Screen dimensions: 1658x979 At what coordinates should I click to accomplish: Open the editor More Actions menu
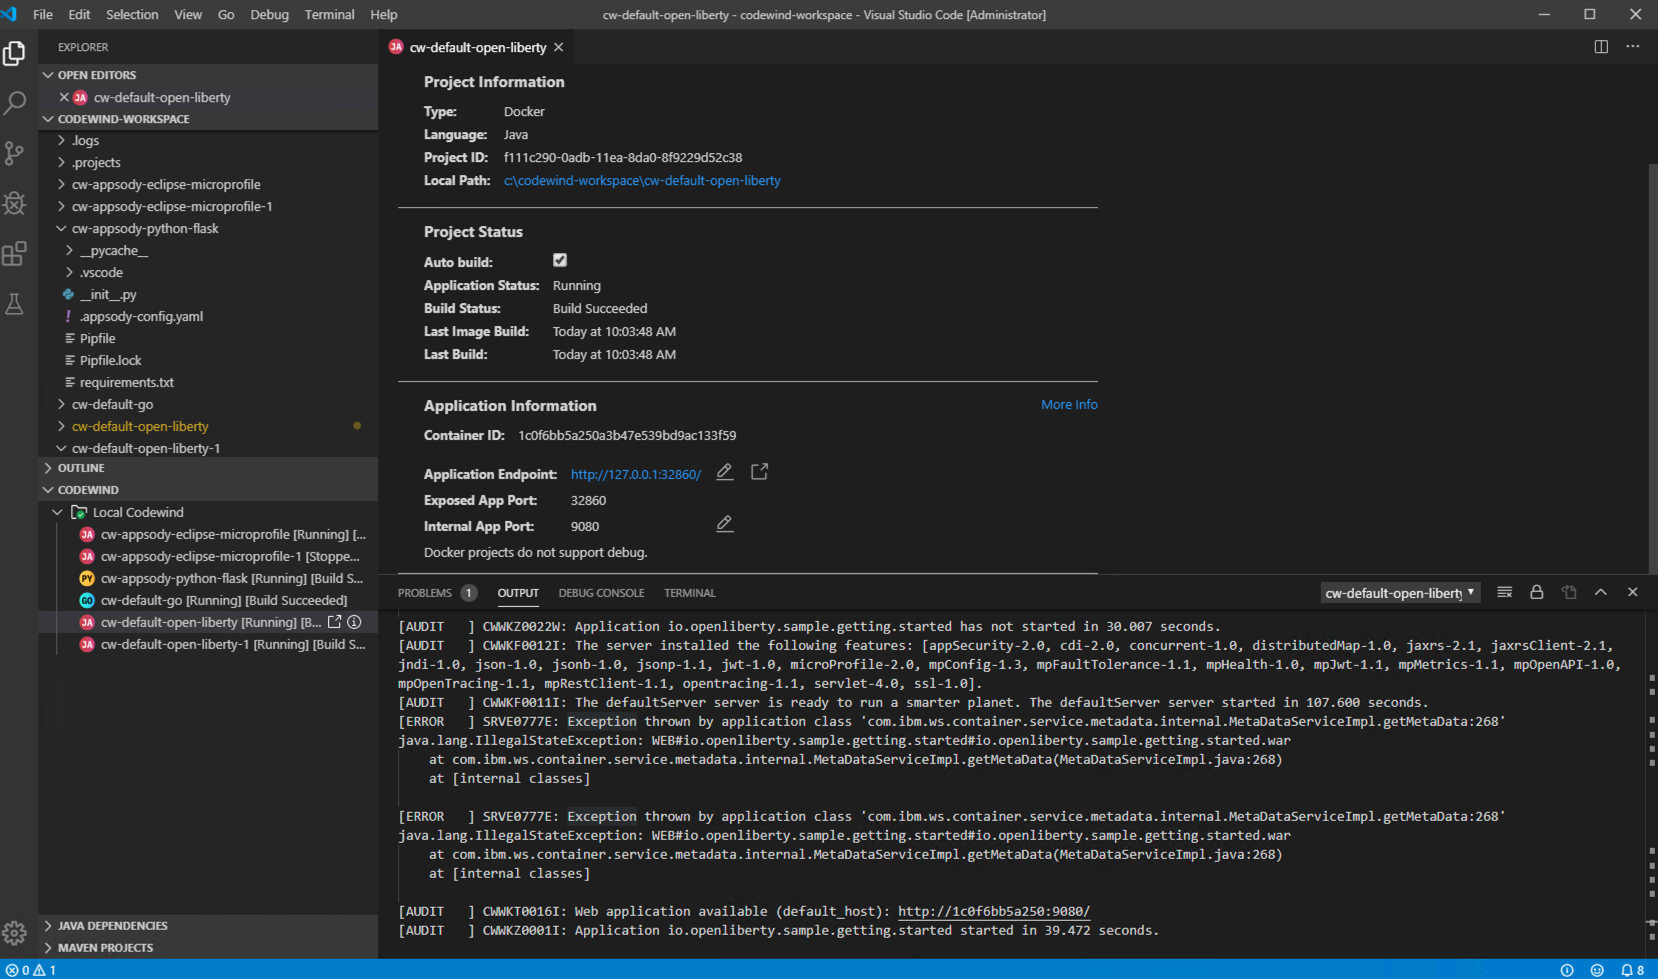[x=1633, y=47]
